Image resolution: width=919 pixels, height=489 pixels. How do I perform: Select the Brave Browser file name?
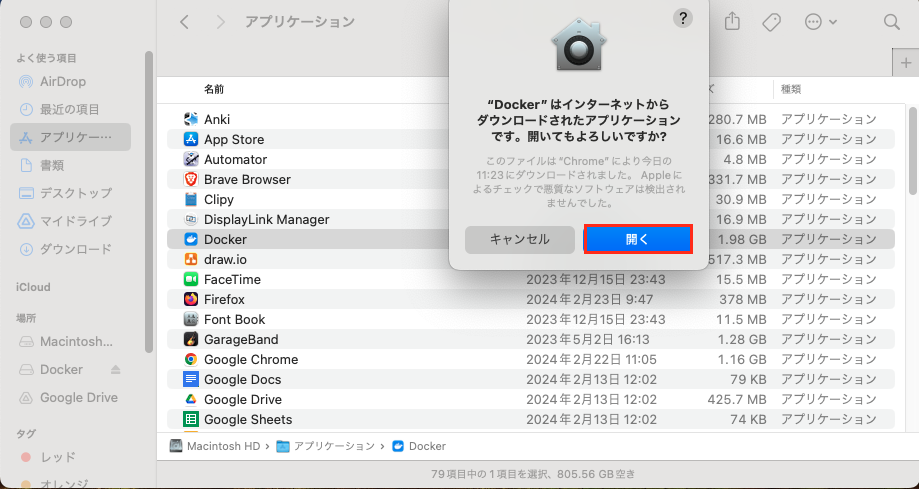click(247, 179)
